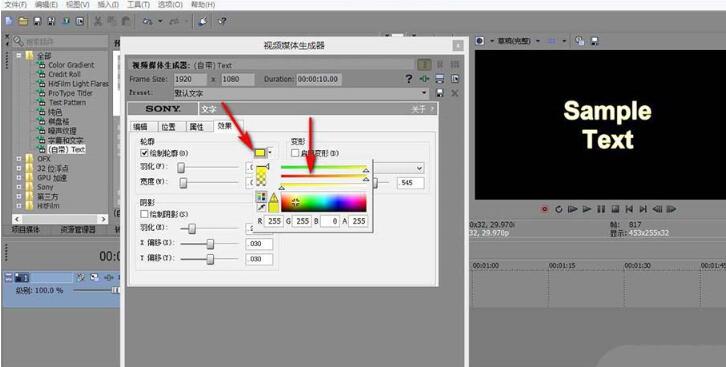Select Test Pattern generator
Screen dimensions: 726x367
click(67, 102)
